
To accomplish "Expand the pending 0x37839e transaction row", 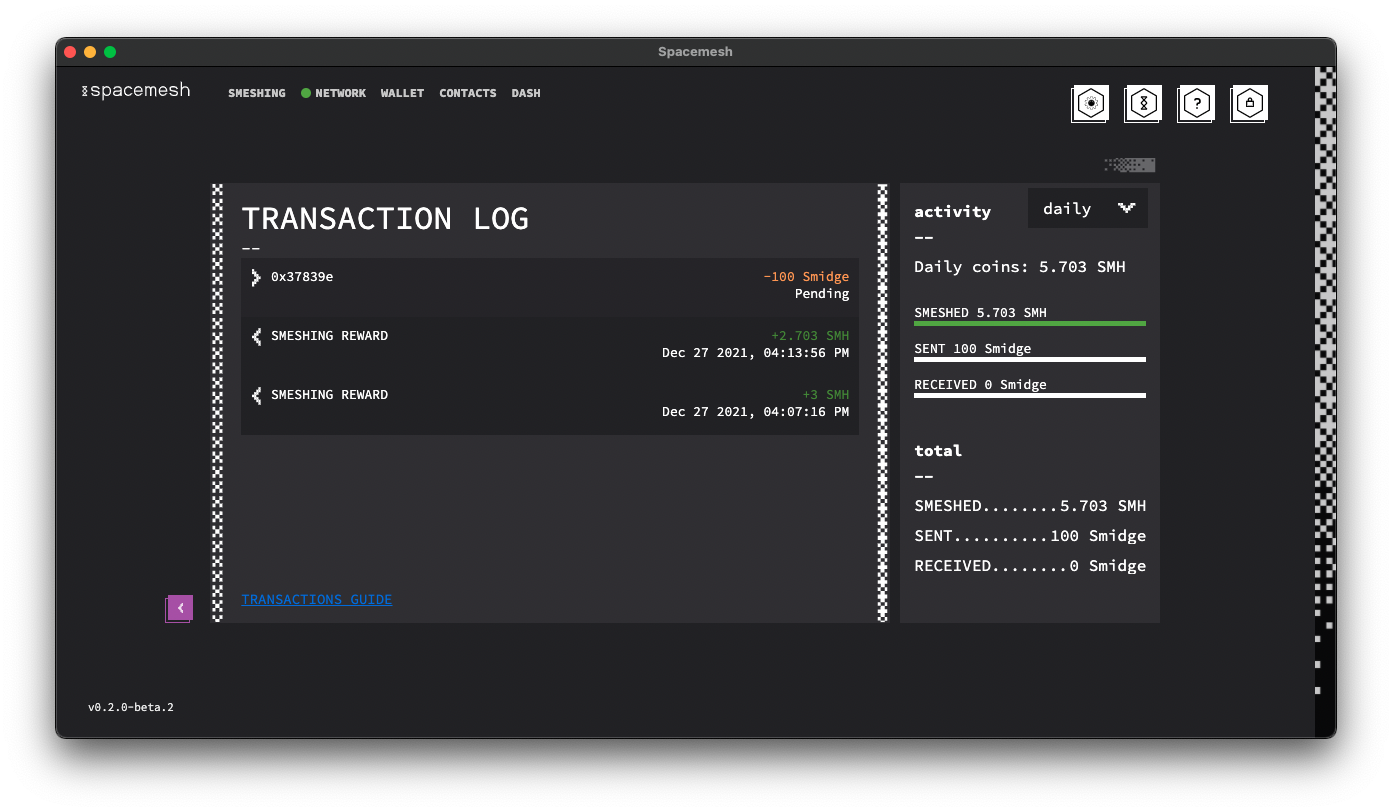I will click(x=550, y=287).
